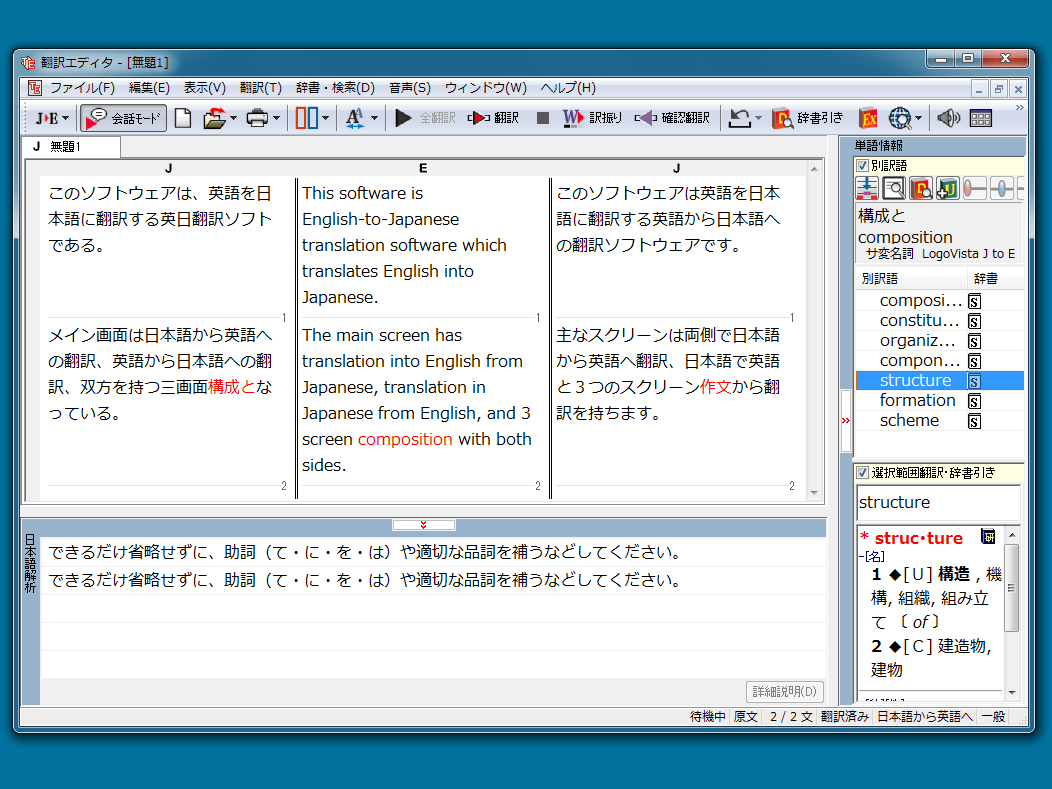Image resolution: width=1052 pixels, height=789 pixels.
Task: Click the font size A icon
Action: (354, 118)
